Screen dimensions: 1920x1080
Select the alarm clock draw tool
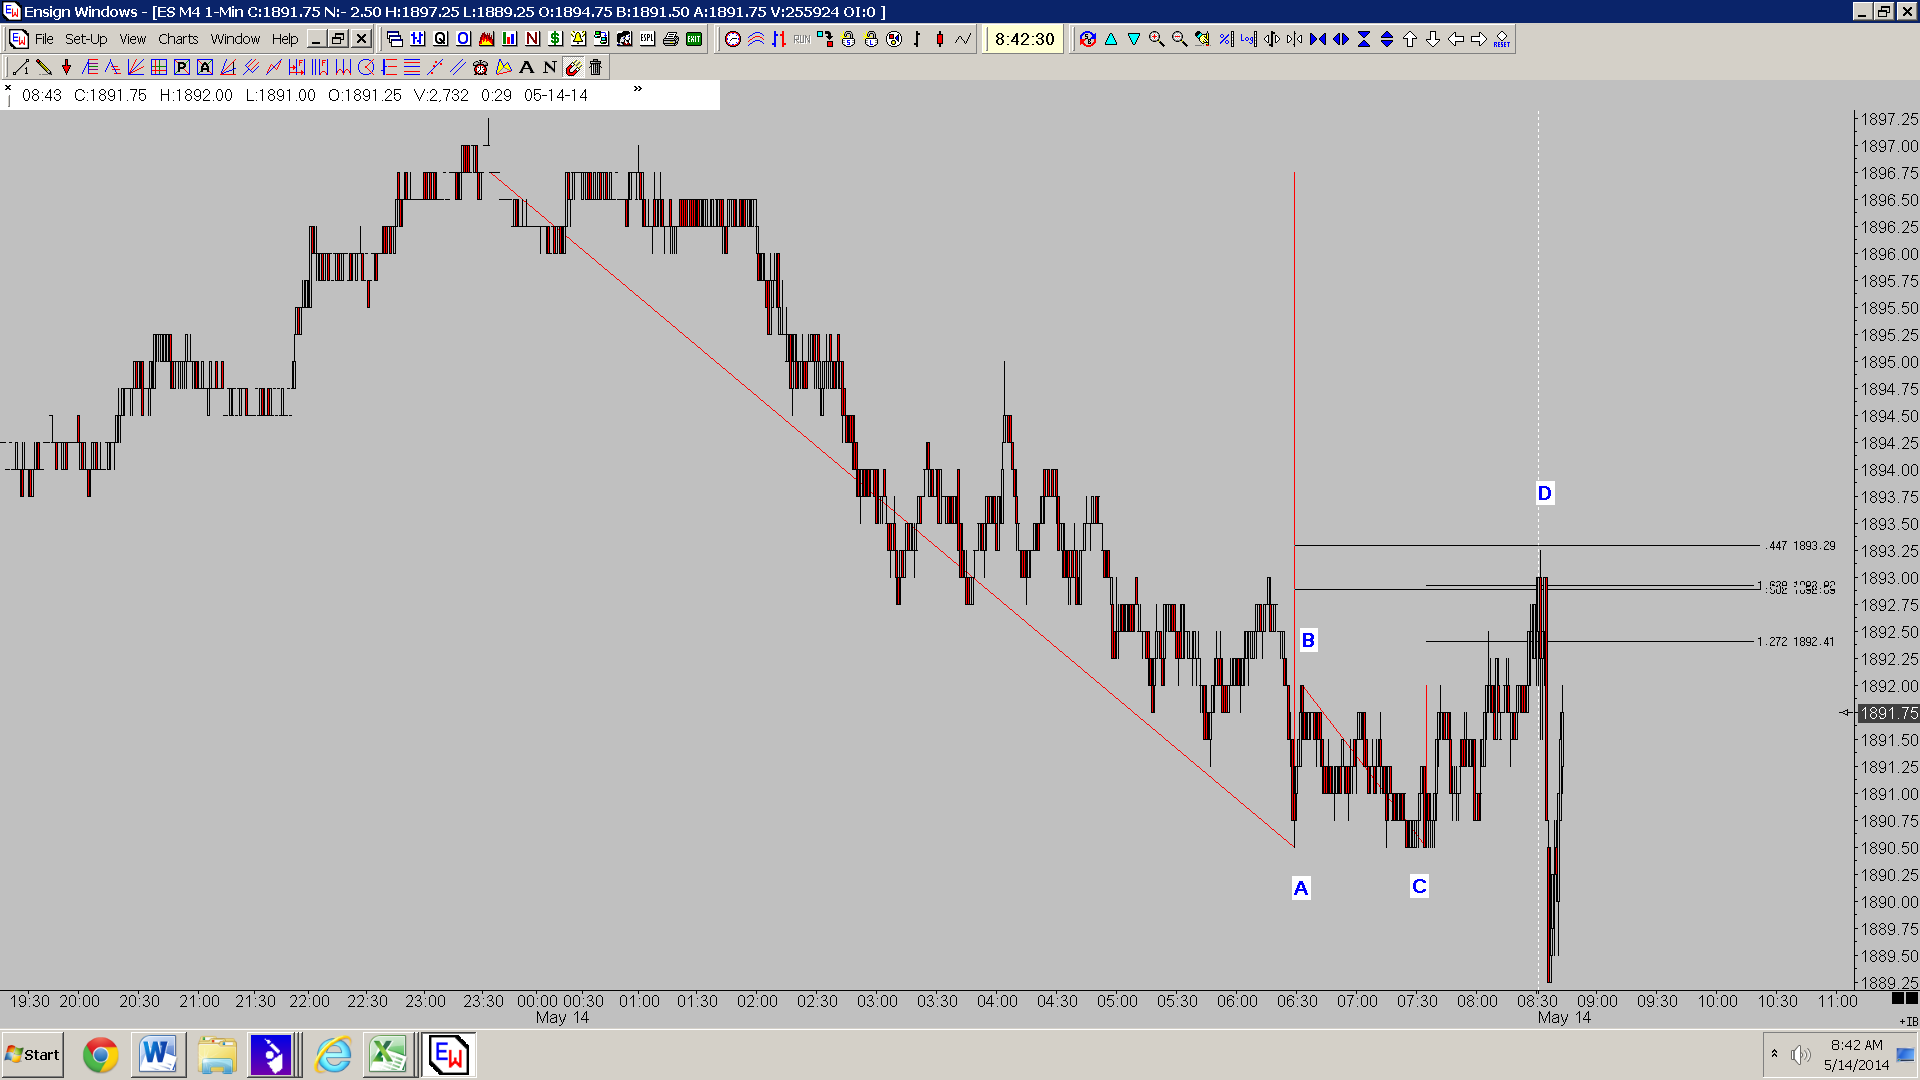coord(481,67)
